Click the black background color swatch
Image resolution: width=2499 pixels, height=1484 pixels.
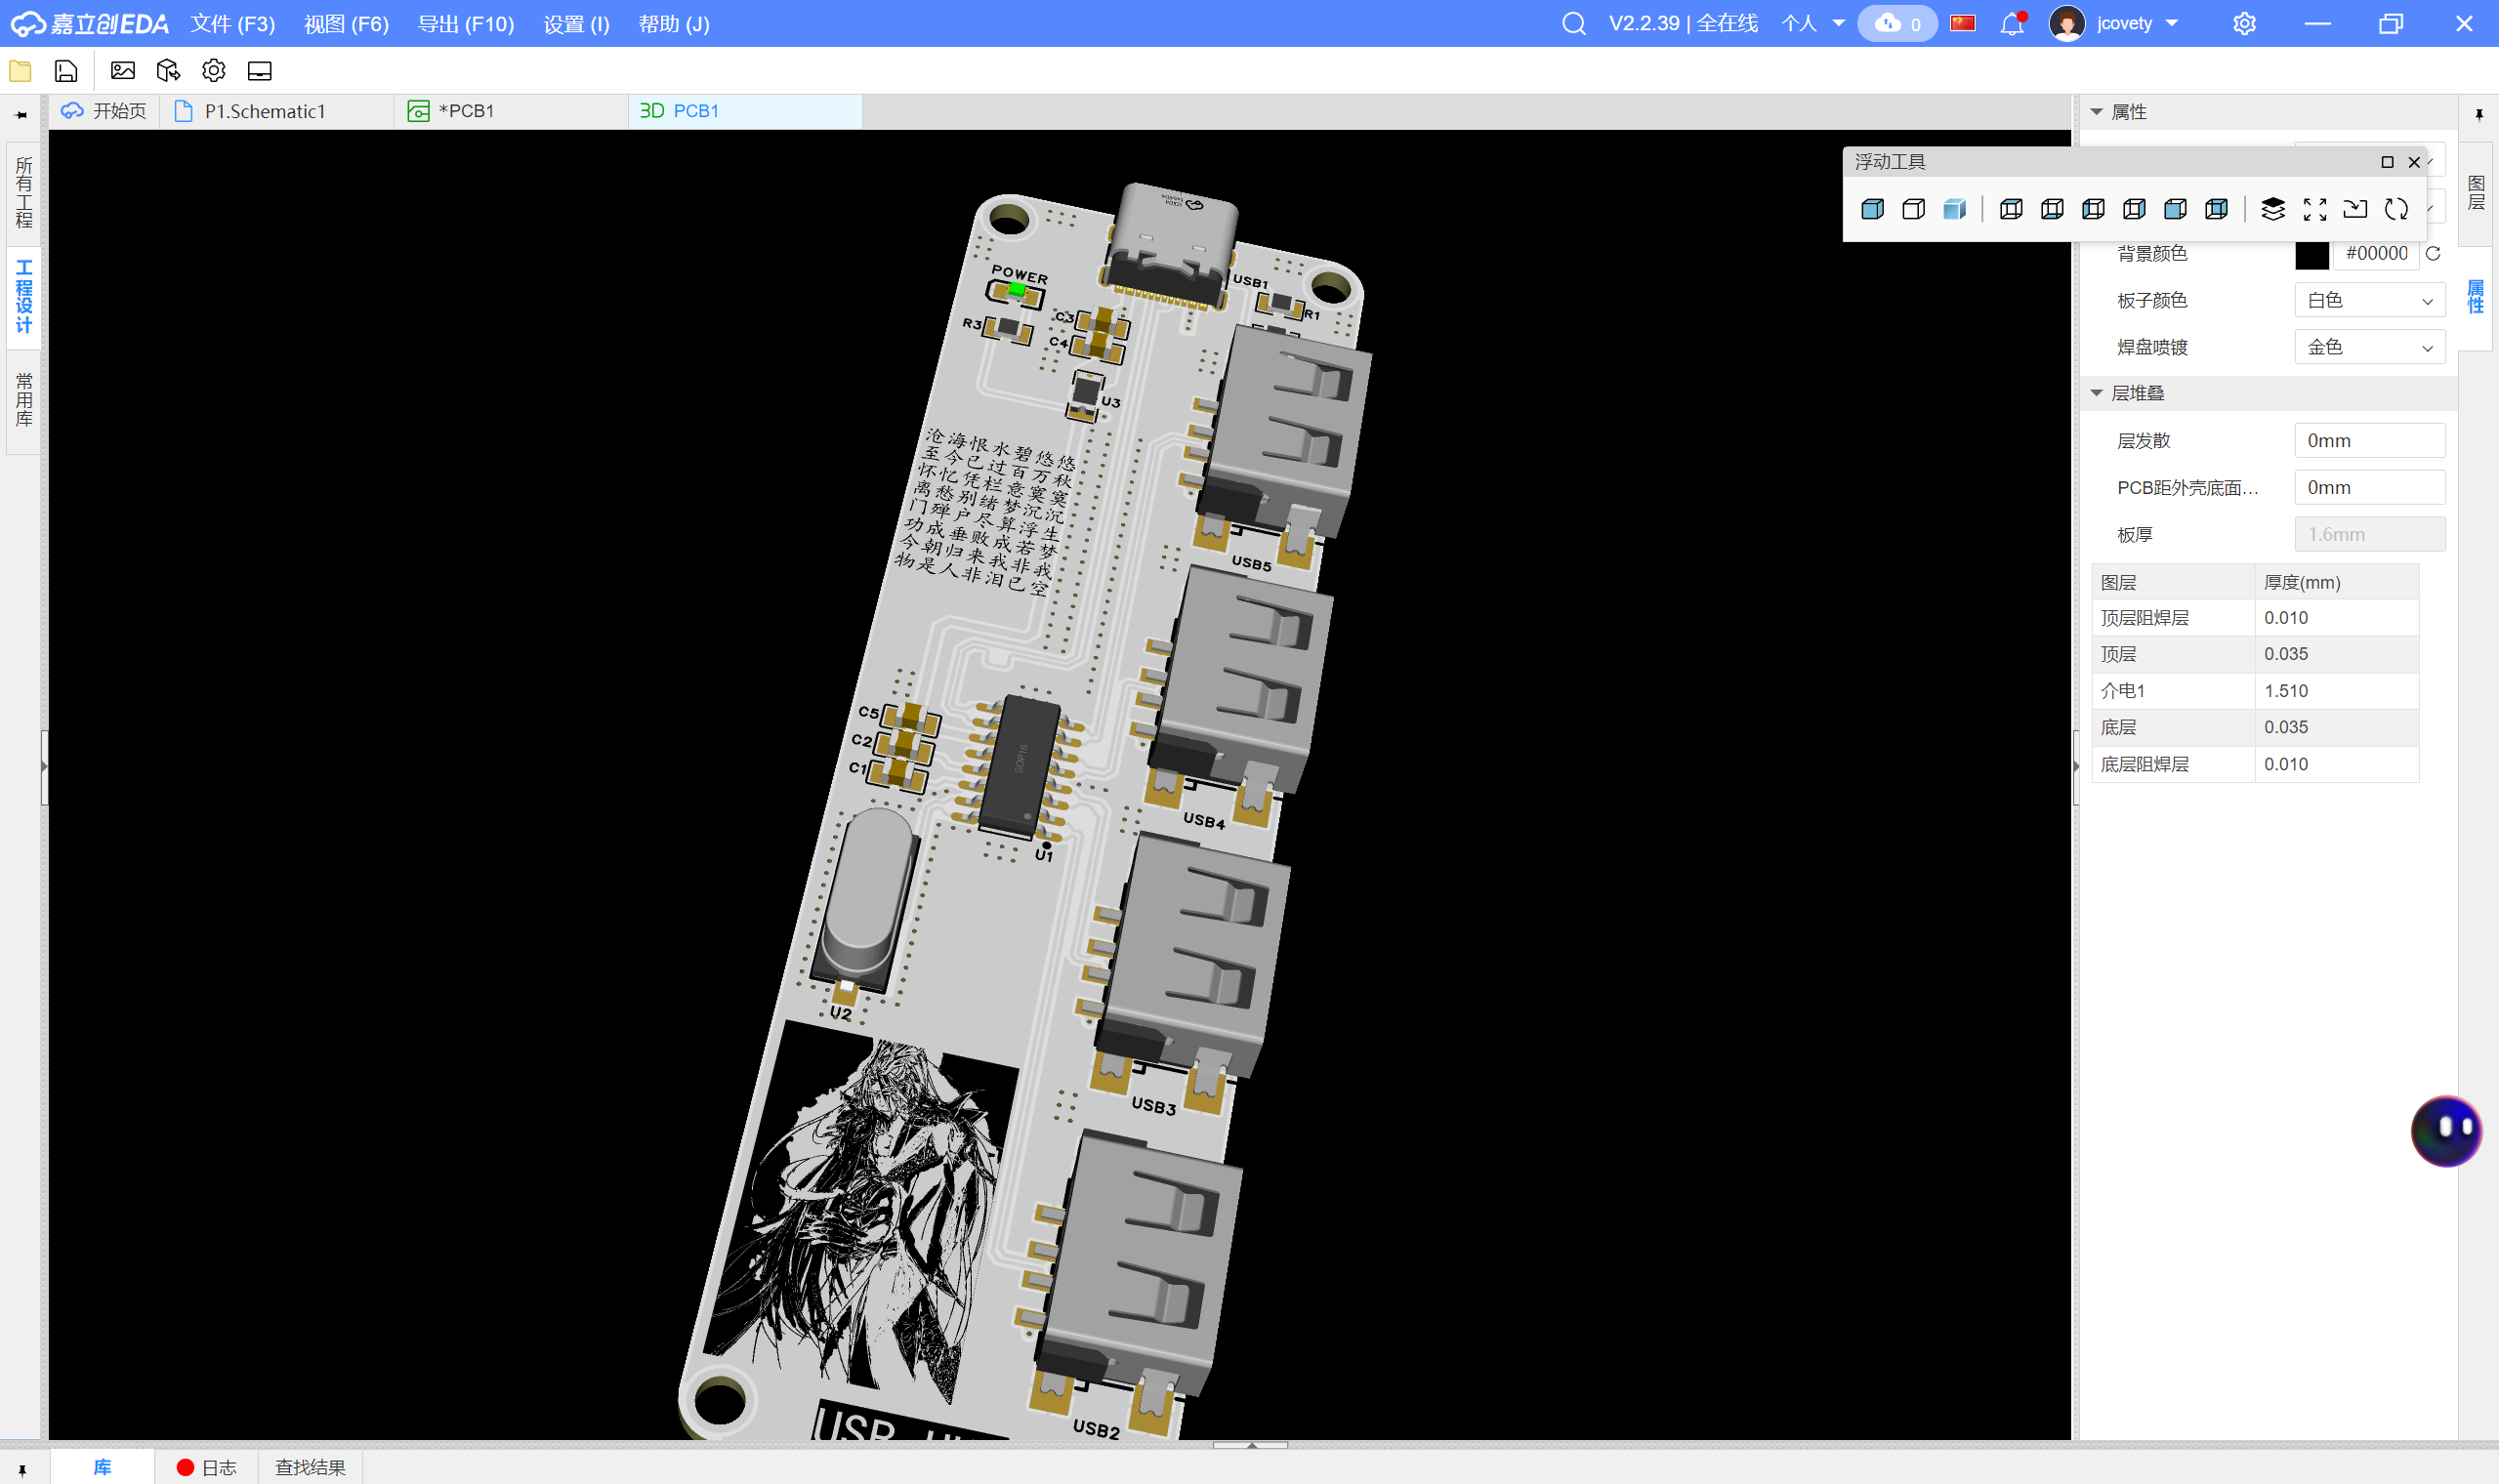(x=2312, y=254)
